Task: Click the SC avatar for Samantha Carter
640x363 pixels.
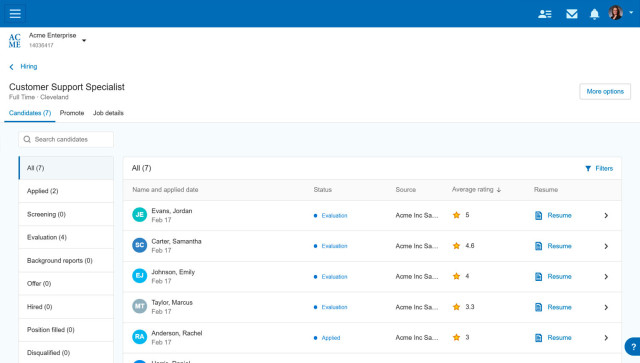Action: point(140,245)
